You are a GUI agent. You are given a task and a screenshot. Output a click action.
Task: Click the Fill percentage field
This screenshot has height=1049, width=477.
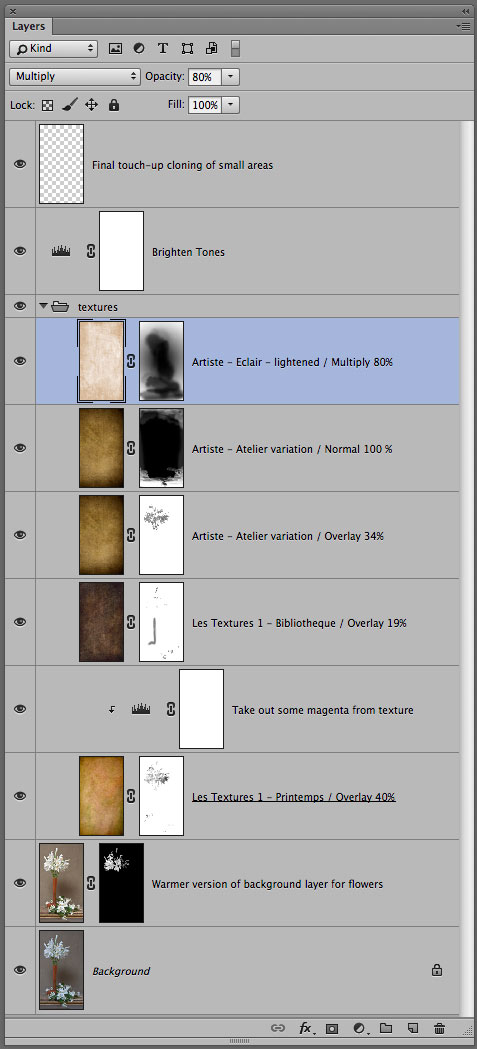pos(204,105)
